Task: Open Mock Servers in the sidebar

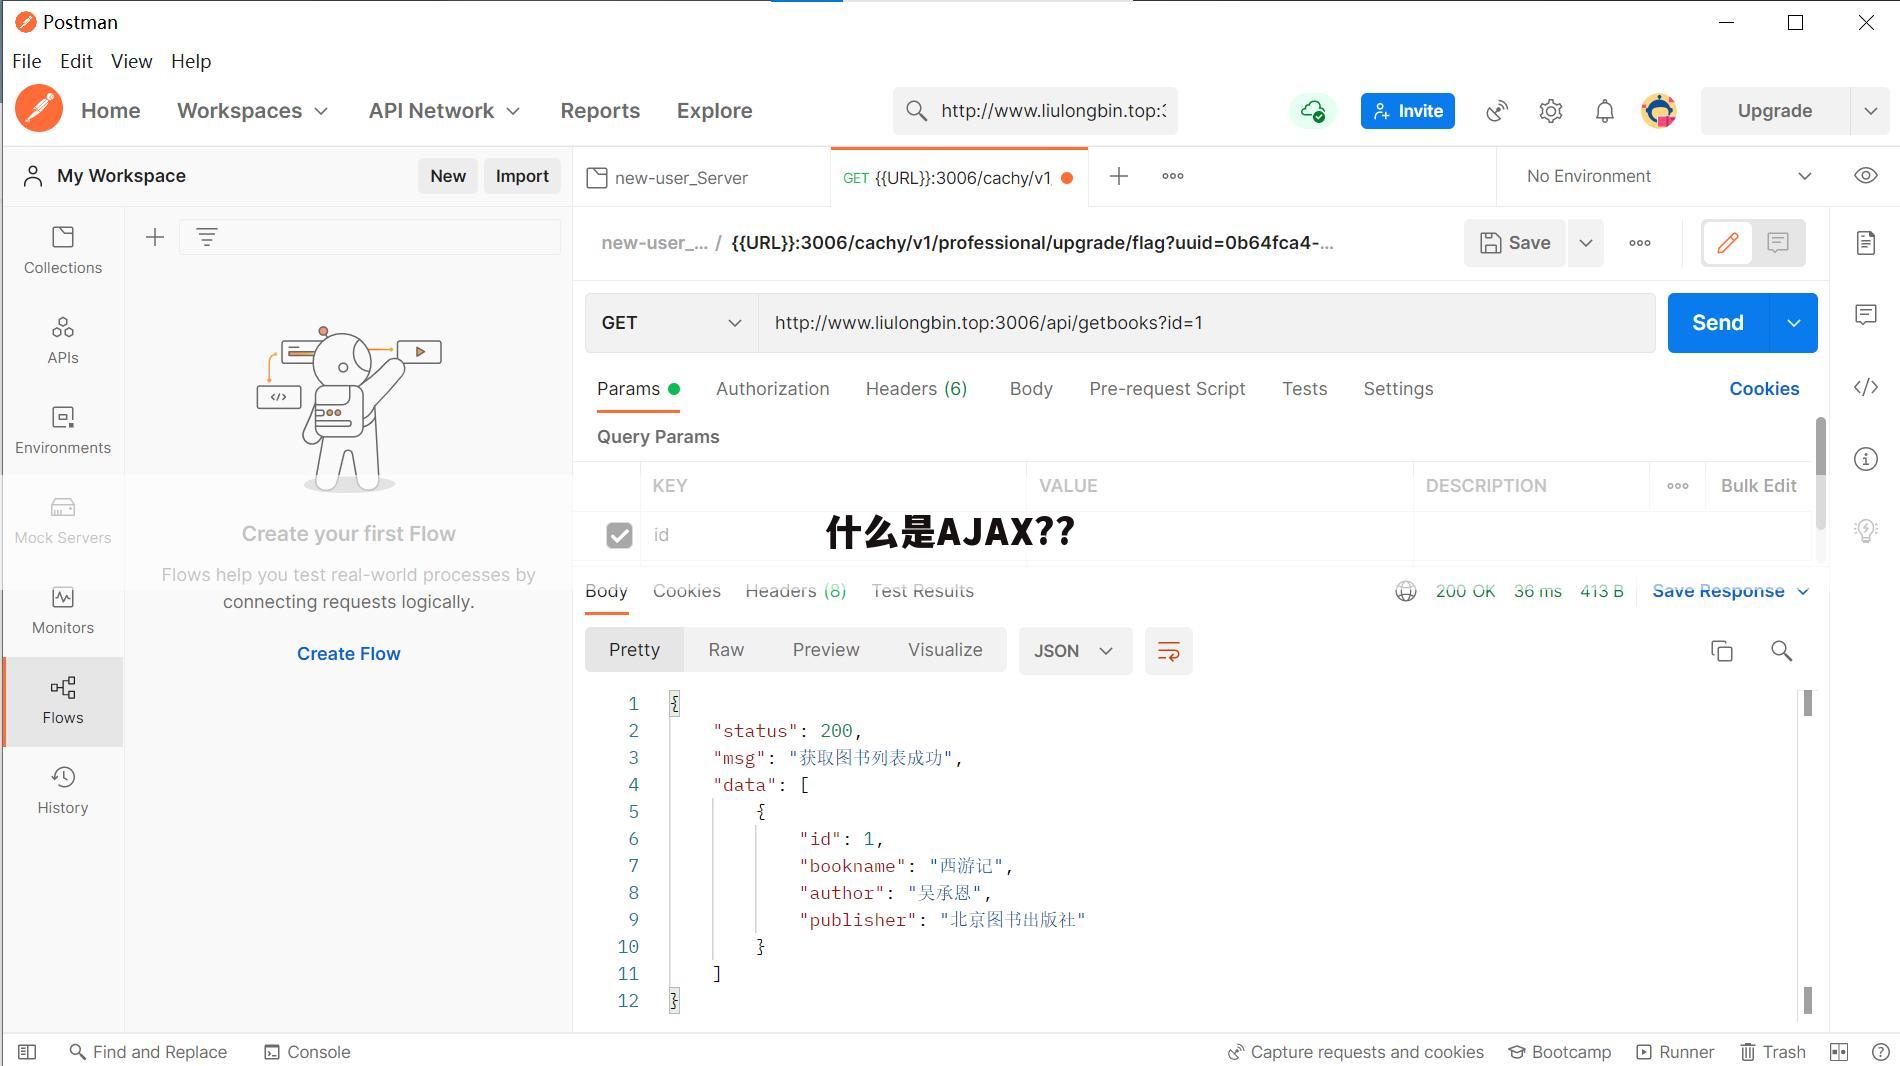Action: pyautogui.click(x=62, y=520)
